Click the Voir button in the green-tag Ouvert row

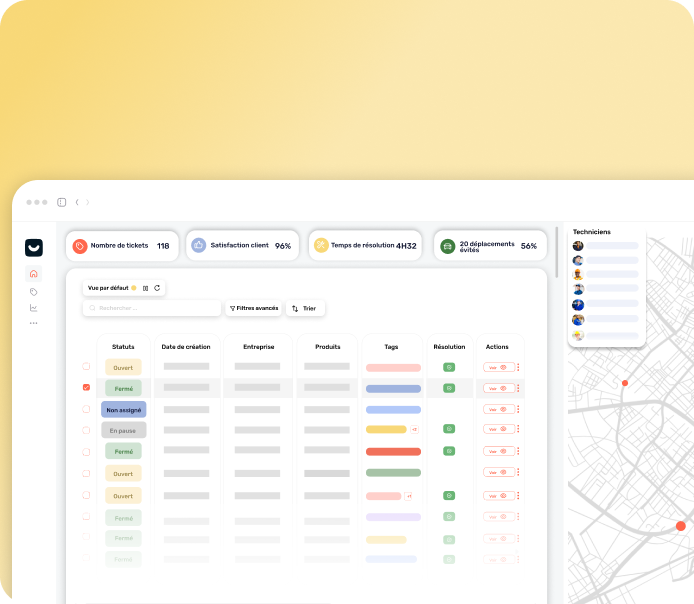(x=499, y=472)
